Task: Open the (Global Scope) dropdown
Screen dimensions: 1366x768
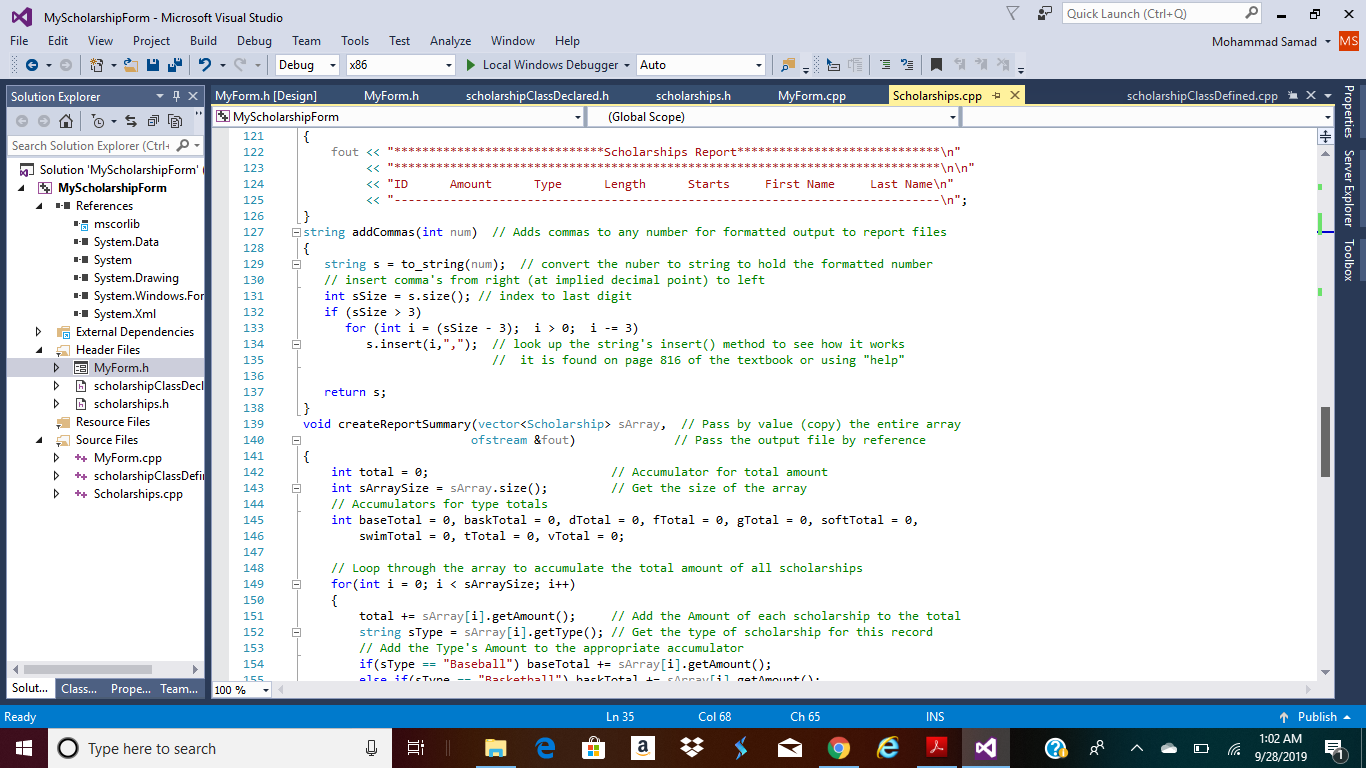Action: 953,117
